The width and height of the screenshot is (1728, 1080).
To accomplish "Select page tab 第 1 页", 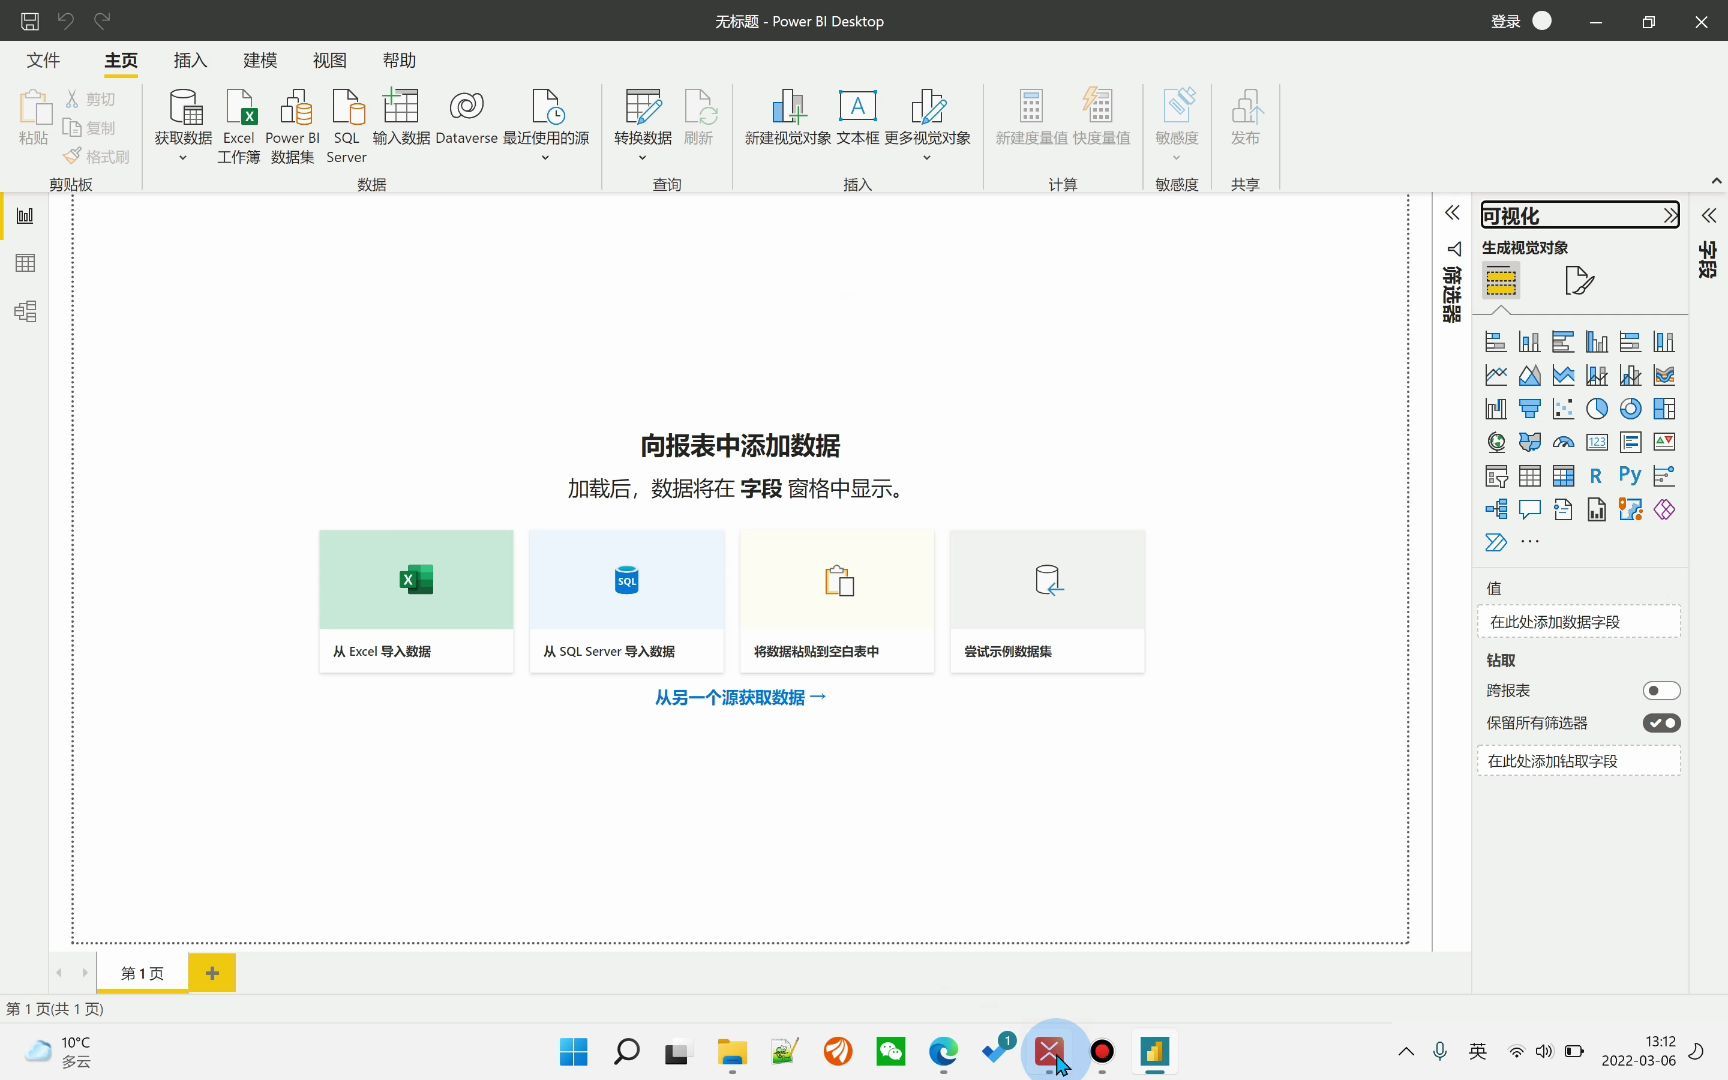I will [x=142, y=973].
